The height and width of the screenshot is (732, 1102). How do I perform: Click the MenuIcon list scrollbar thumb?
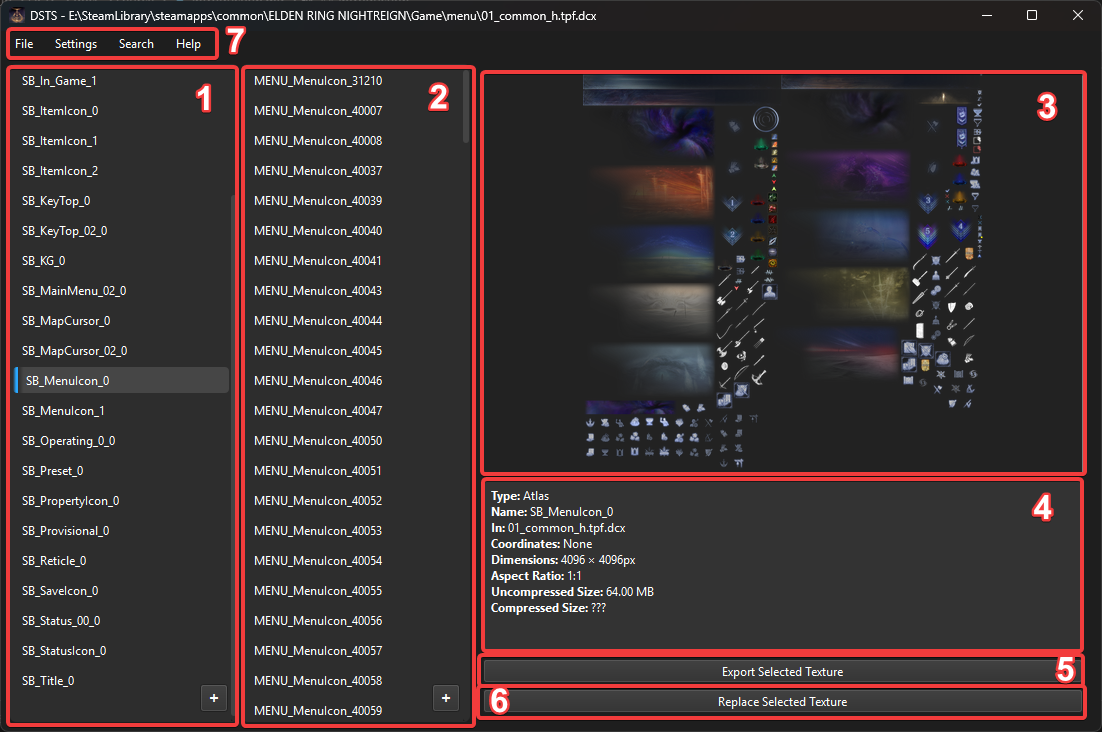[466, 107]
